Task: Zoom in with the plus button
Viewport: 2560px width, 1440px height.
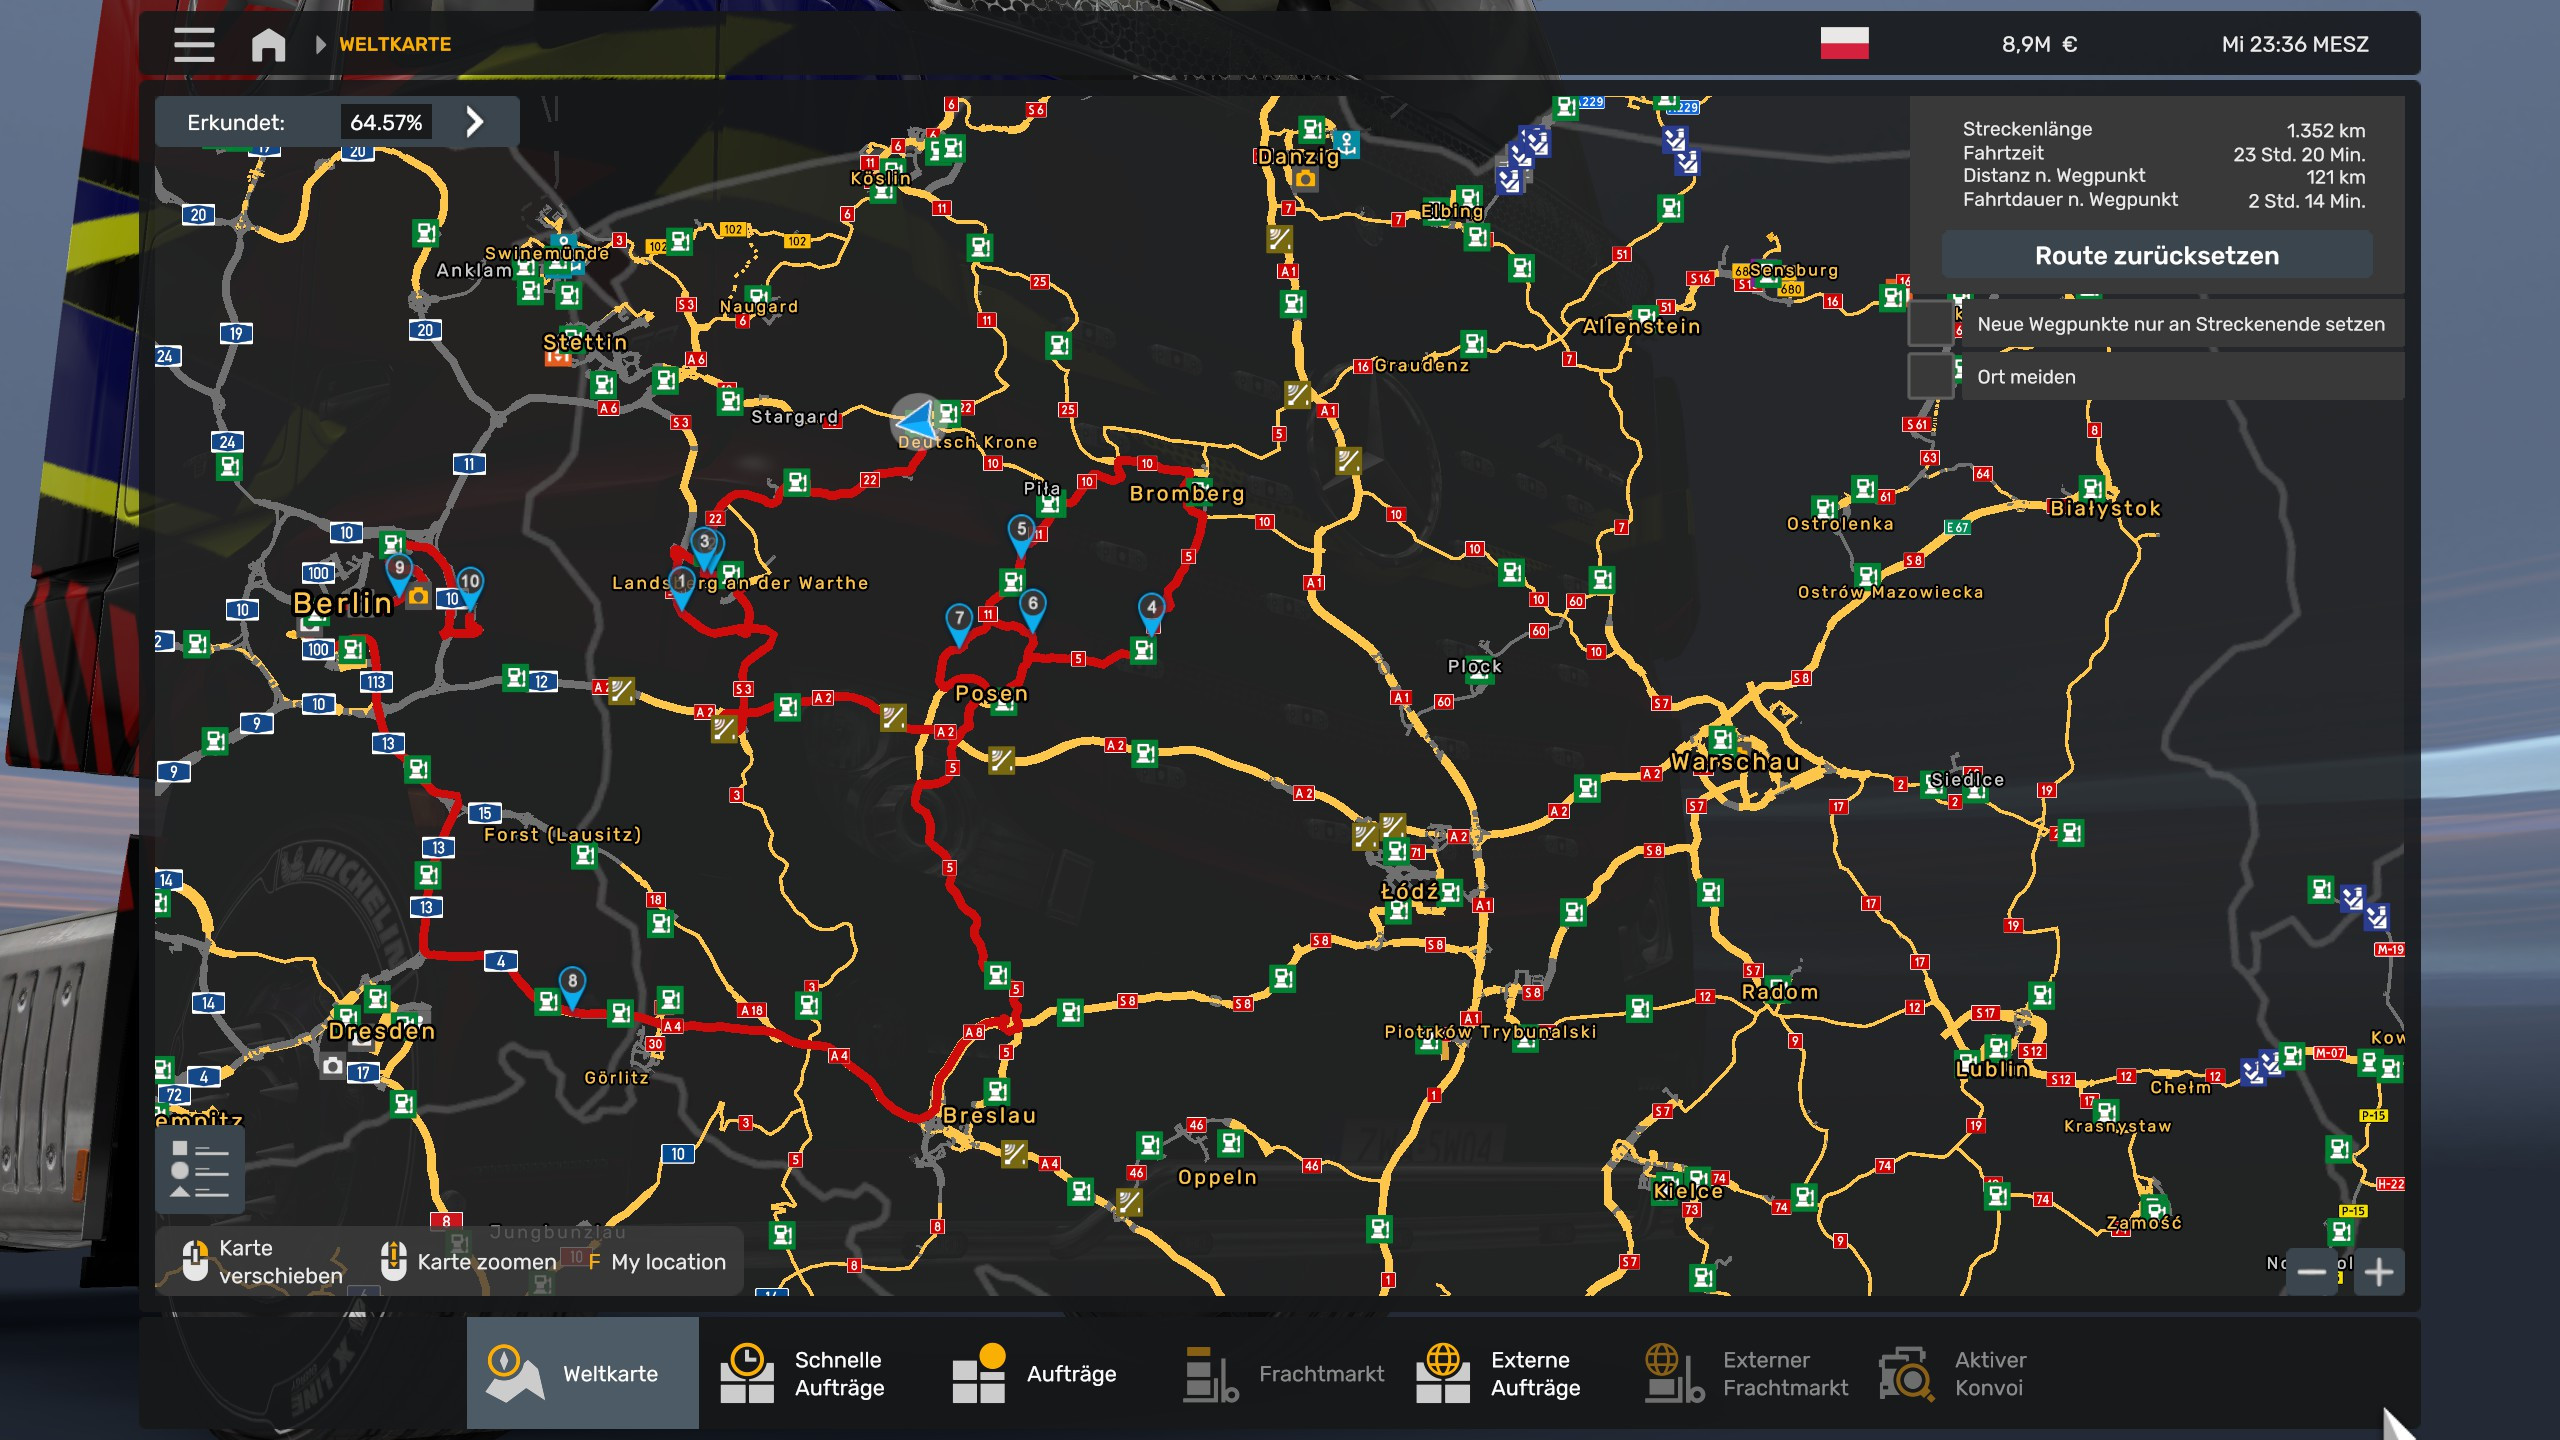Action: coord(2379,1272)
